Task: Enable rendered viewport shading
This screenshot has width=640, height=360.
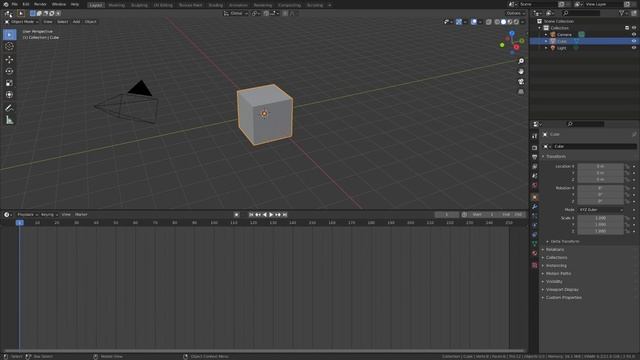Action: [x=516, y=22]
